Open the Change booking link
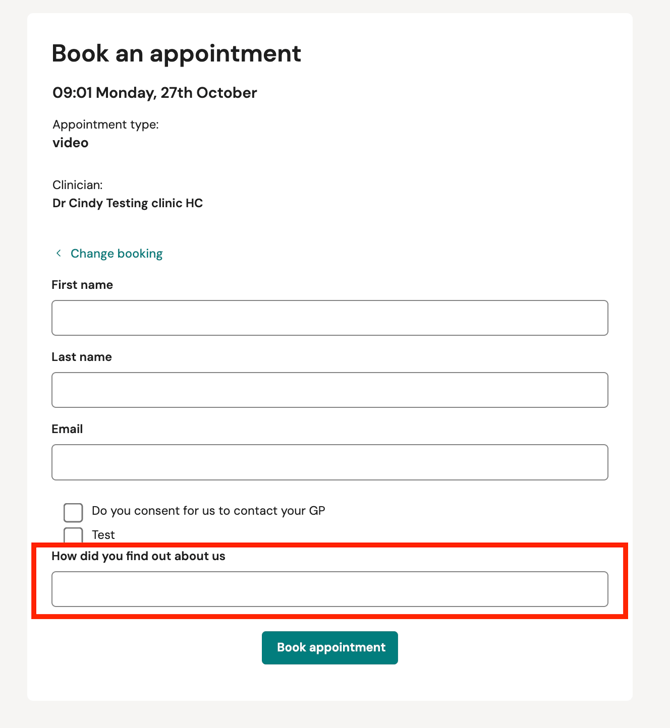This screenshot has width=670, height=728. tap(116, 254)
